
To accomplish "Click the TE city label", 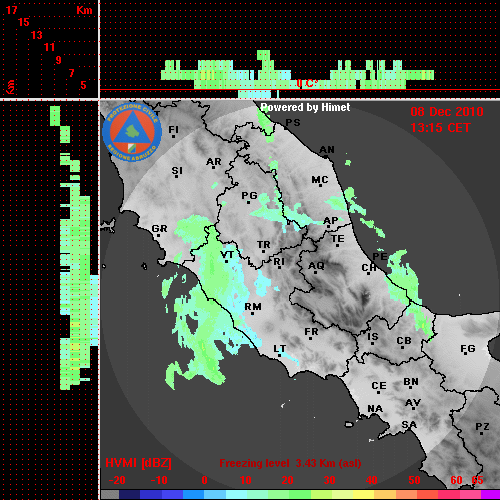I will click(338, 239).
